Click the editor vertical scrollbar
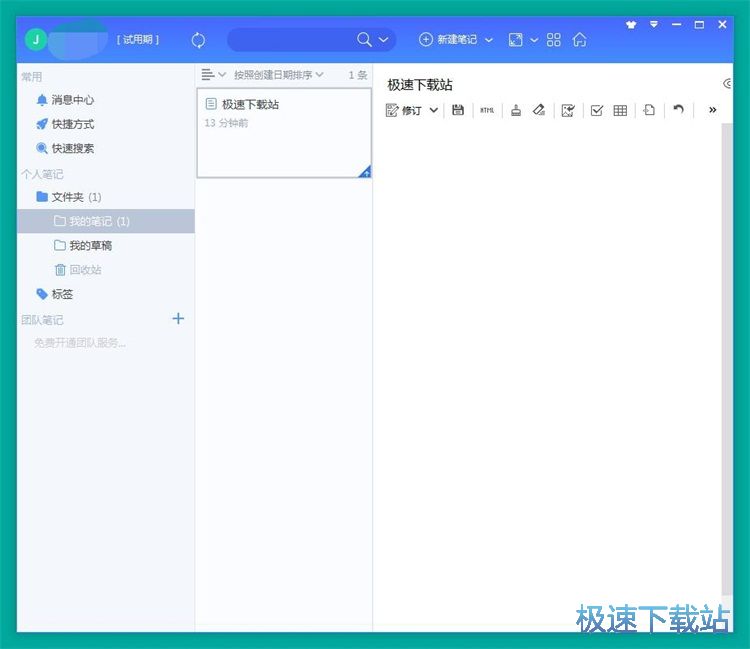Viewport: 750px width, 649px height. pyautogui.click(x=727, y=359)
